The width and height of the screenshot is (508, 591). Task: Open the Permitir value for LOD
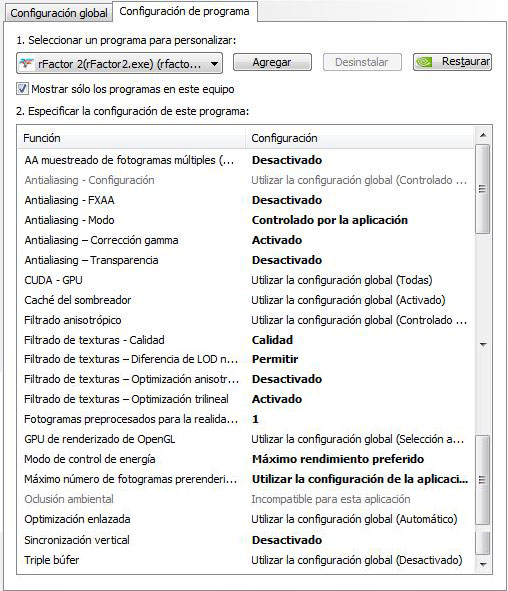[275, 359]
